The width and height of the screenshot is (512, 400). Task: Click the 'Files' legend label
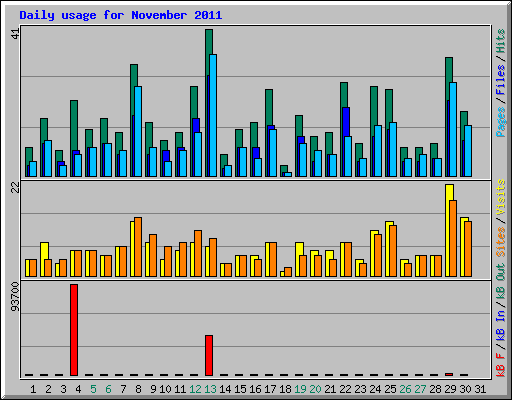click(501, 80)
